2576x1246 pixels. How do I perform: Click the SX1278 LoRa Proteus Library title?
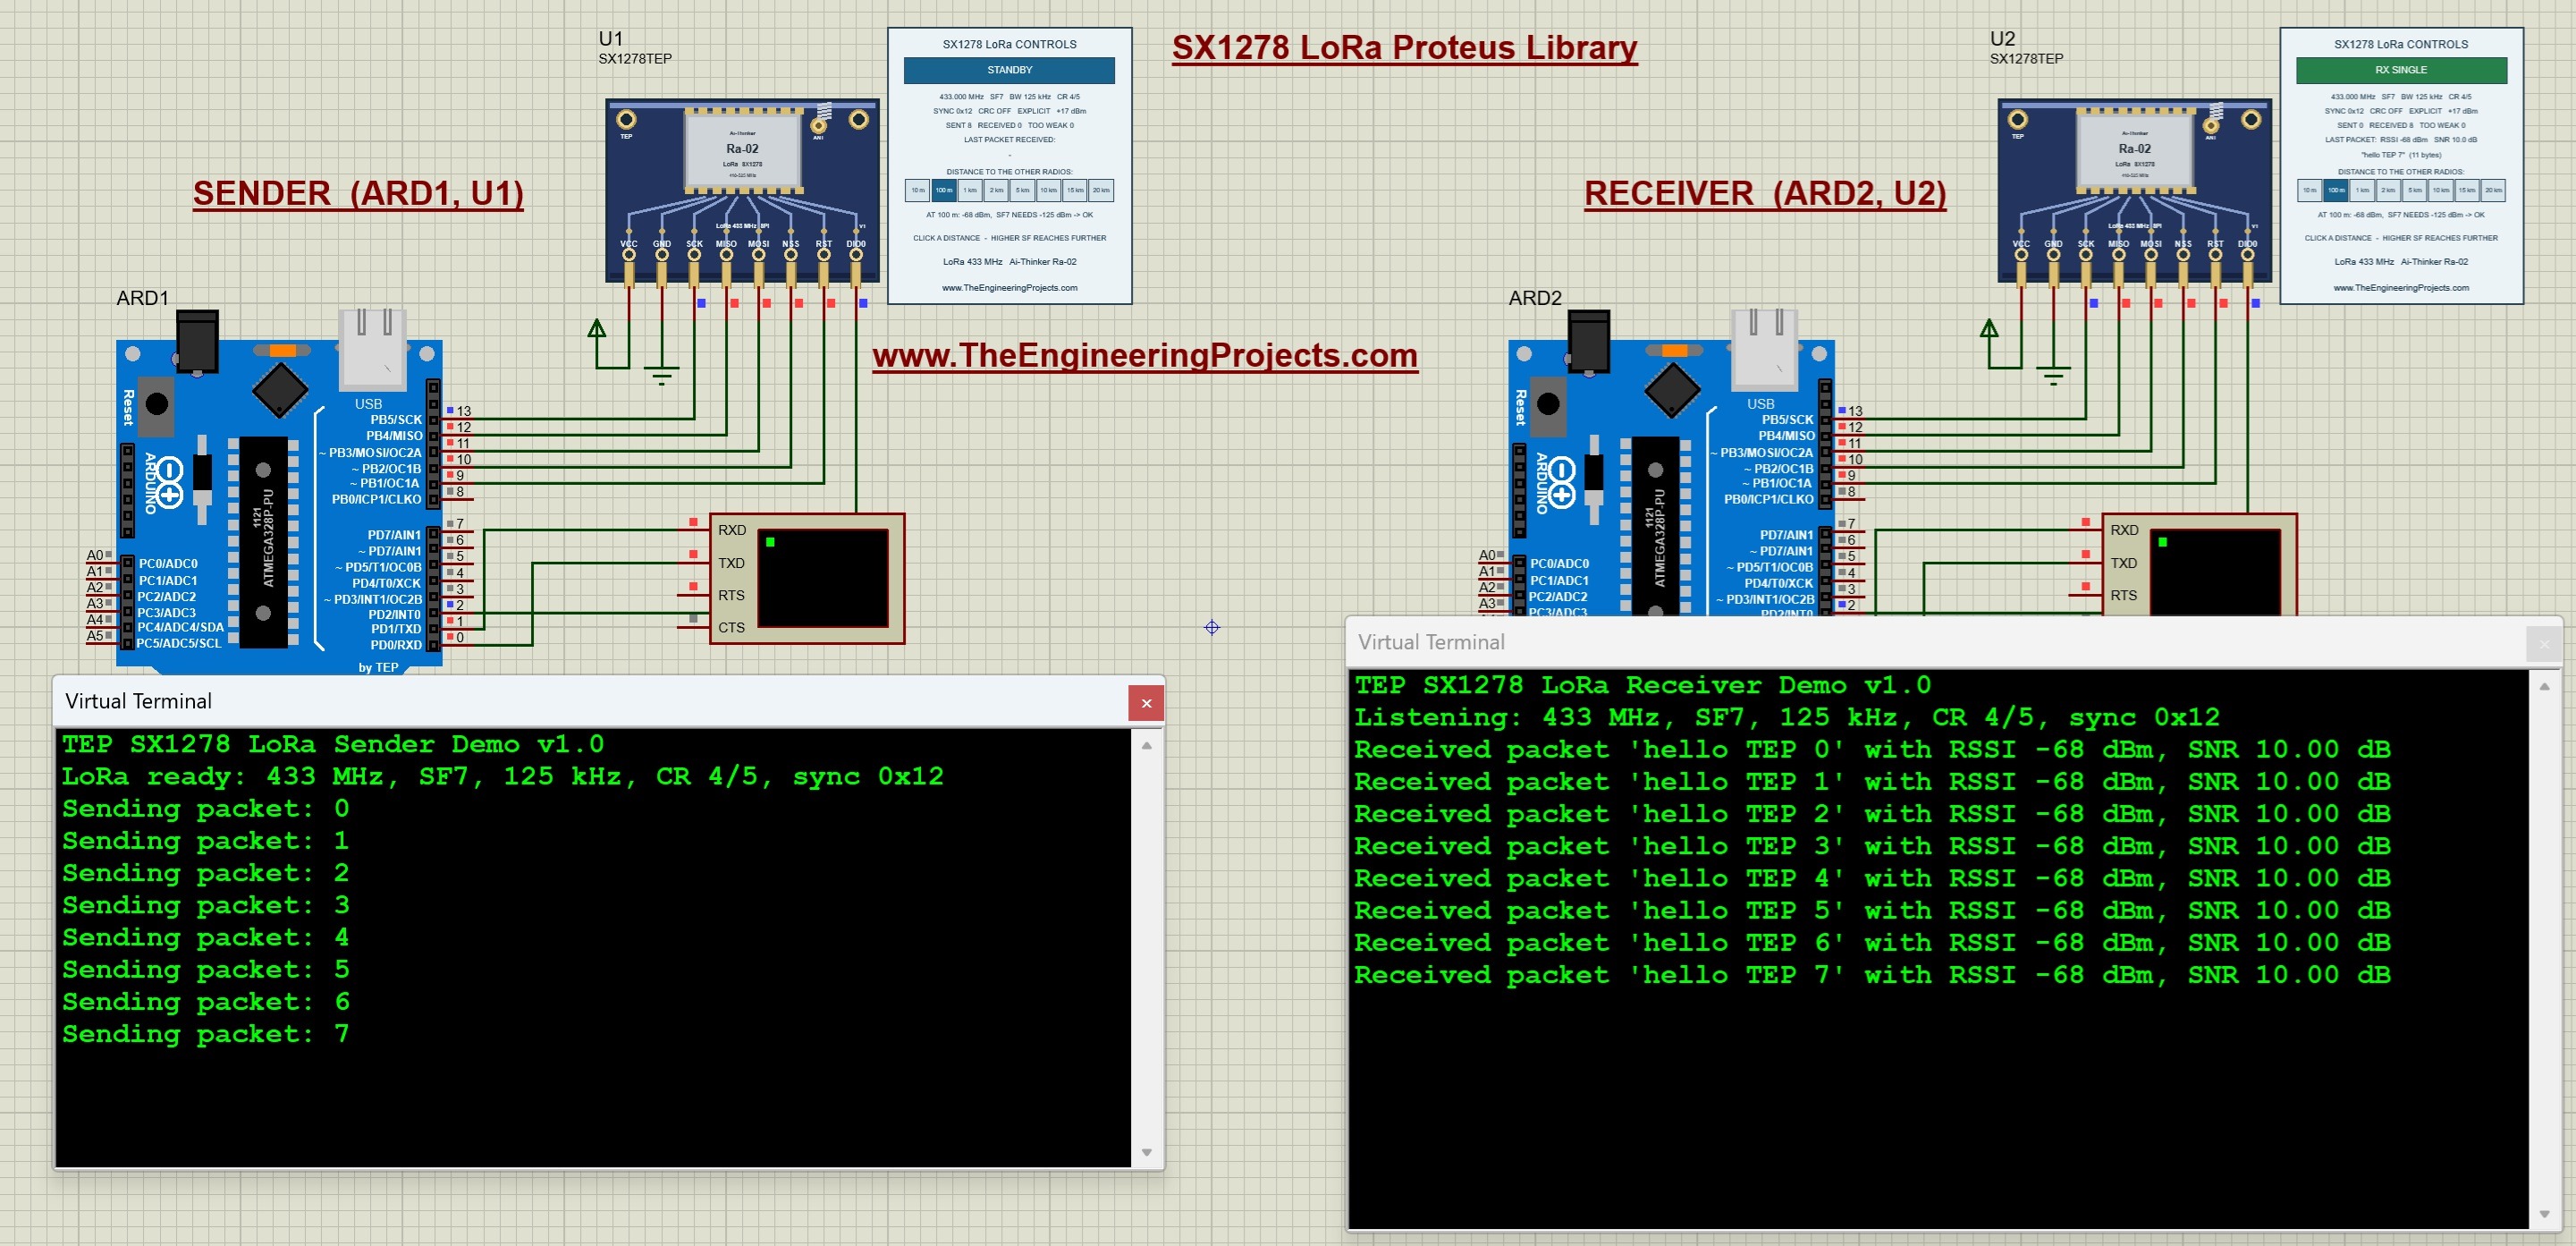coord(1404,48)
